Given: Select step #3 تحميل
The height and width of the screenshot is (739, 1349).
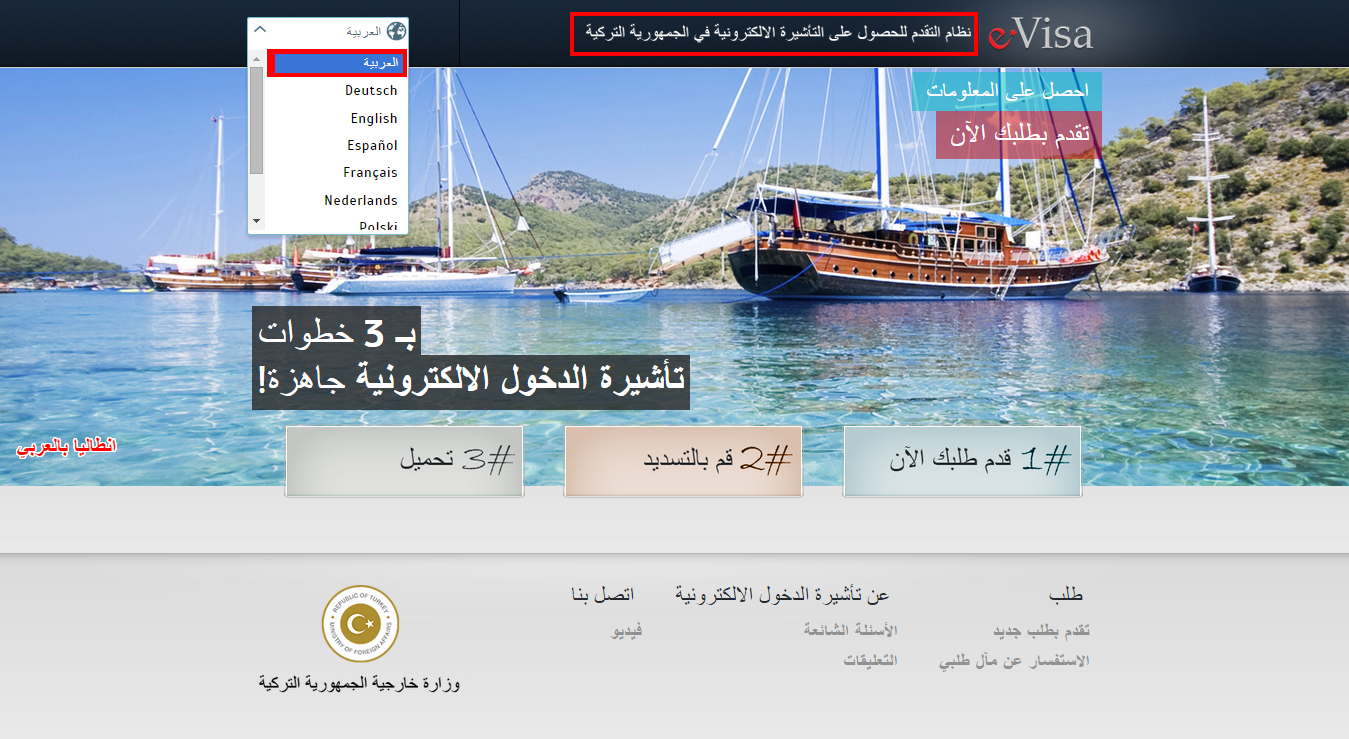Looking at the screenshot, I should tap(404, 461).
